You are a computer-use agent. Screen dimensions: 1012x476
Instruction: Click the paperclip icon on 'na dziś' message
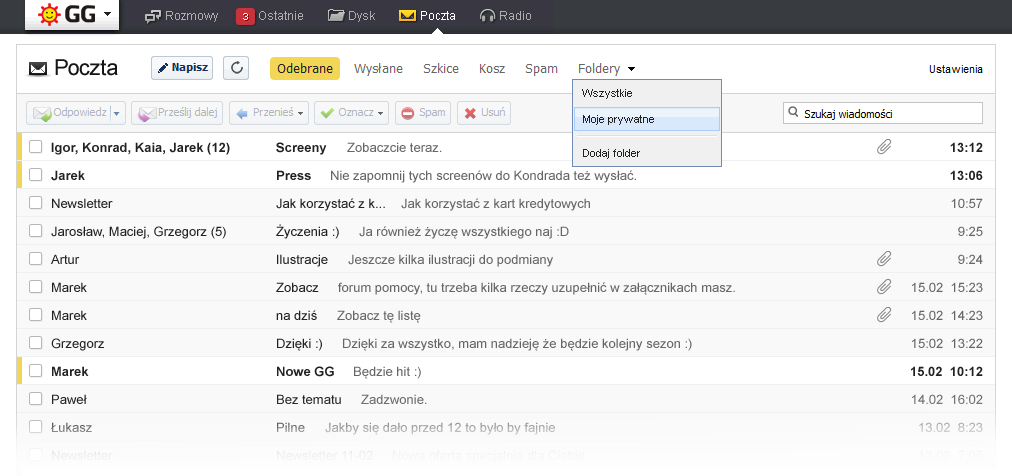pyautogui.click(x=884, y=315)
